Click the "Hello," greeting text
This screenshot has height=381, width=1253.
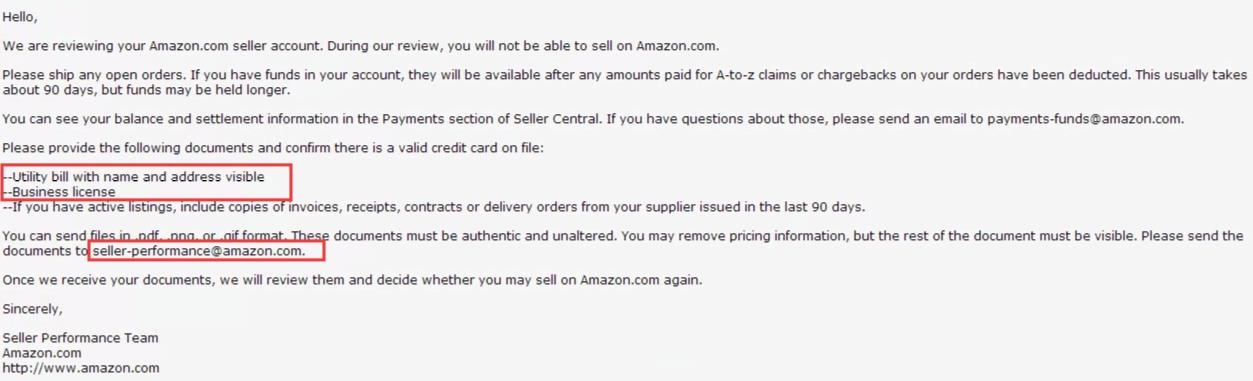coord(20,18)
